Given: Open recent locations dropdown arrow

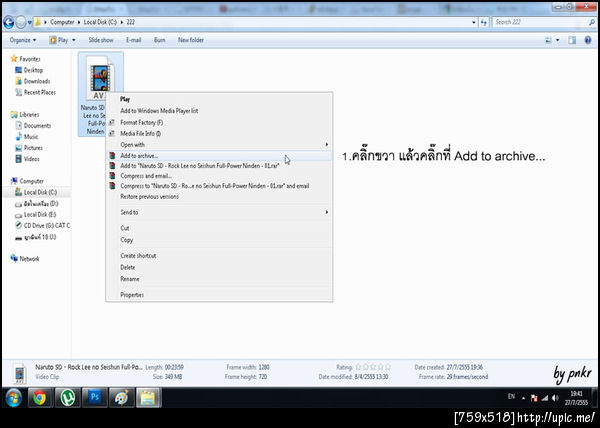Looking at the screenshot, I should tap(29, 23).
